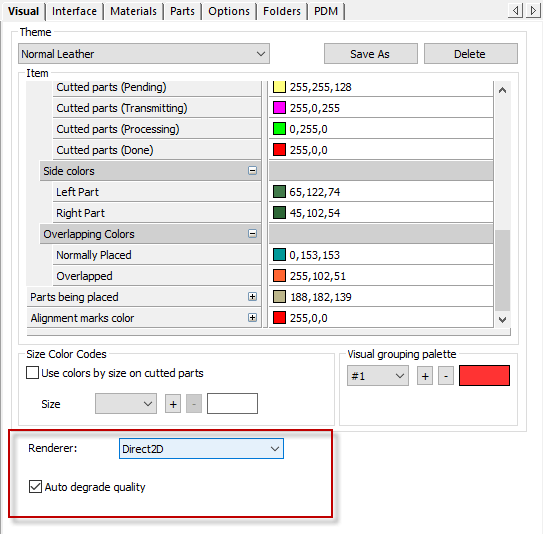
Task: Open the Theme dropdown showing Normal Leather
Action: click(x=144, y=54)
